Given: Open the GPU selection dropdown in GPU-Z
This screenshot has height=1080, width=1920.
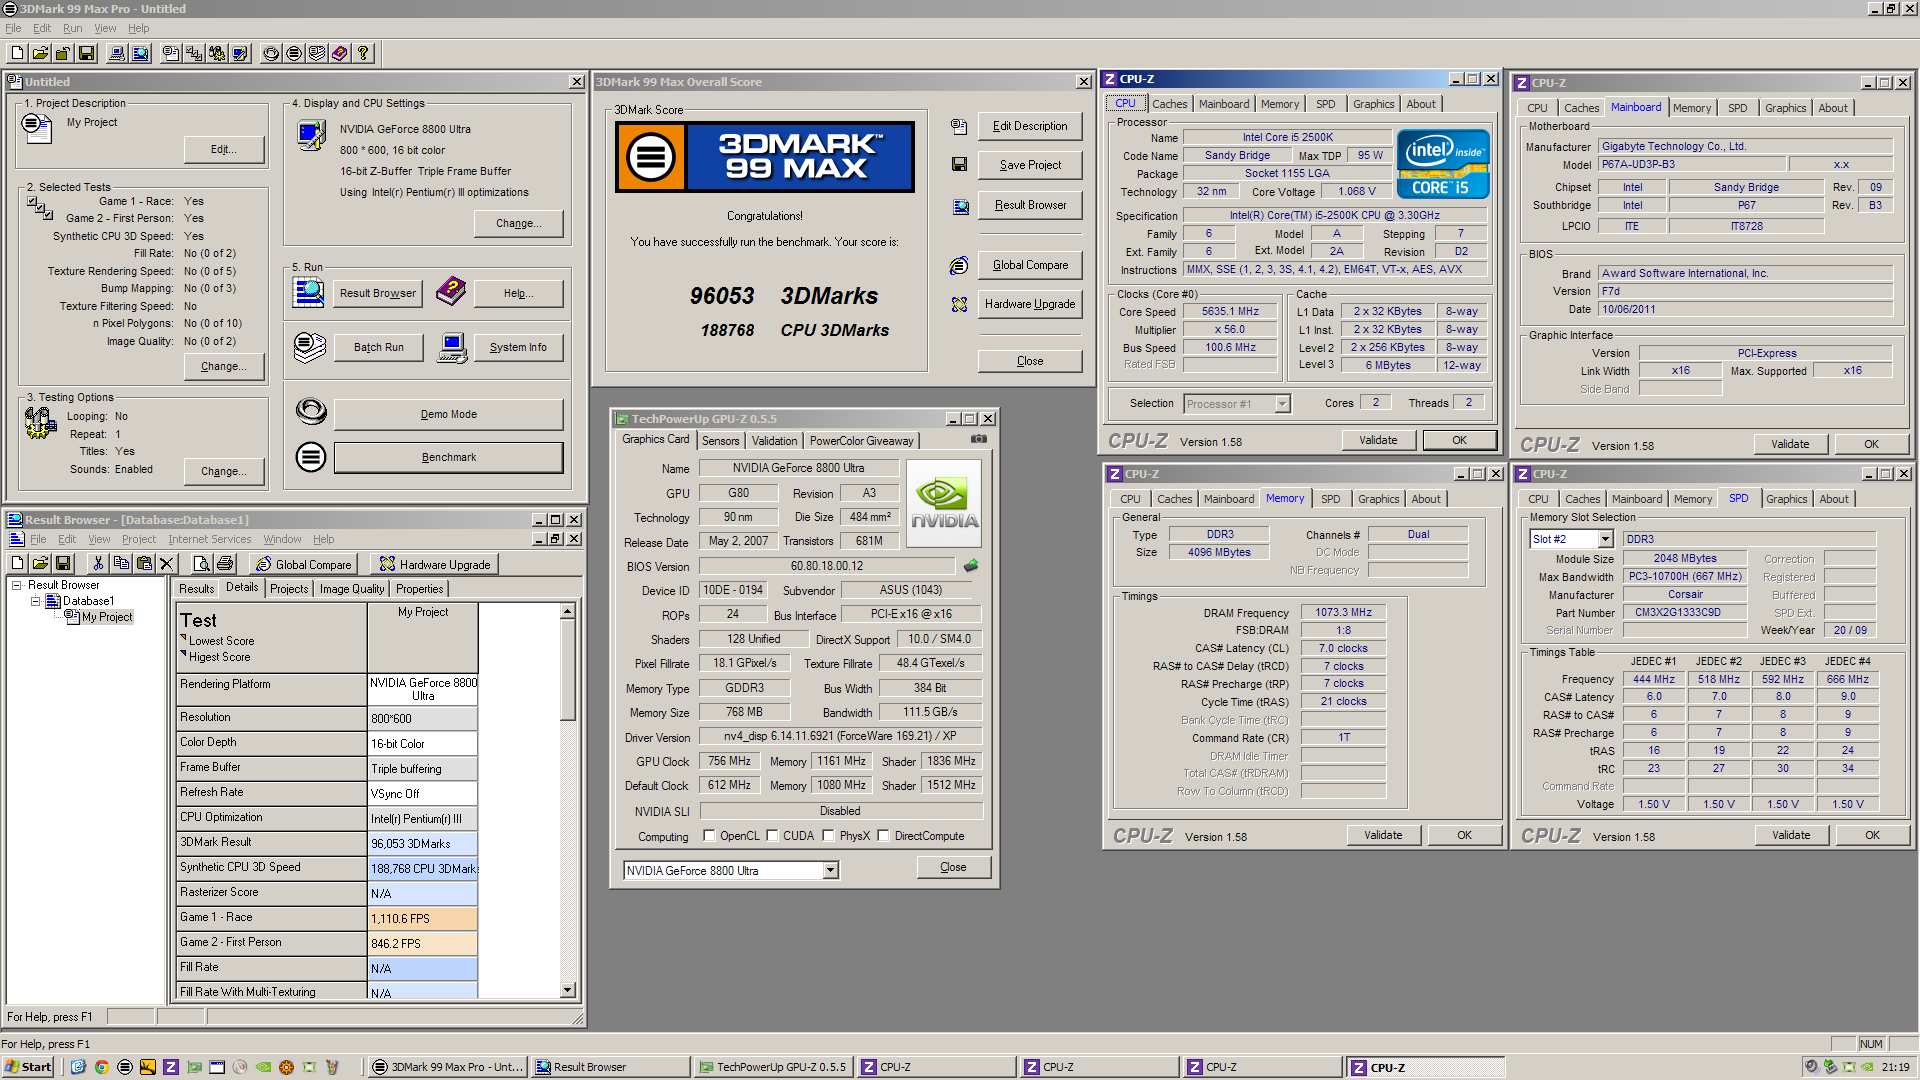Looking at the screenshot, I should (830, 871).
